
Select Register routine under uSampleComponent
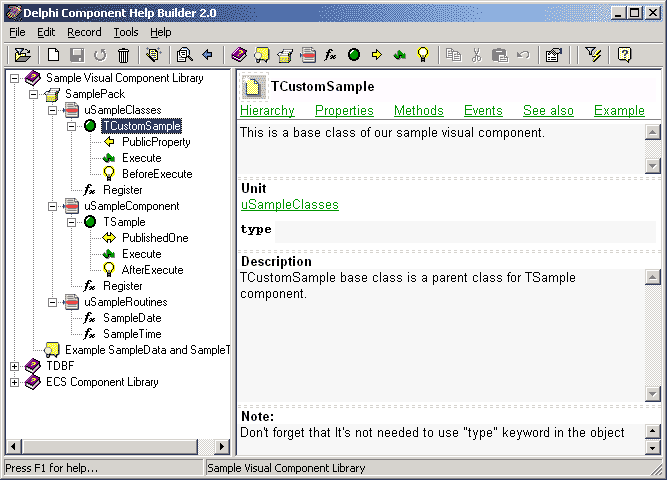pos(123,286)
